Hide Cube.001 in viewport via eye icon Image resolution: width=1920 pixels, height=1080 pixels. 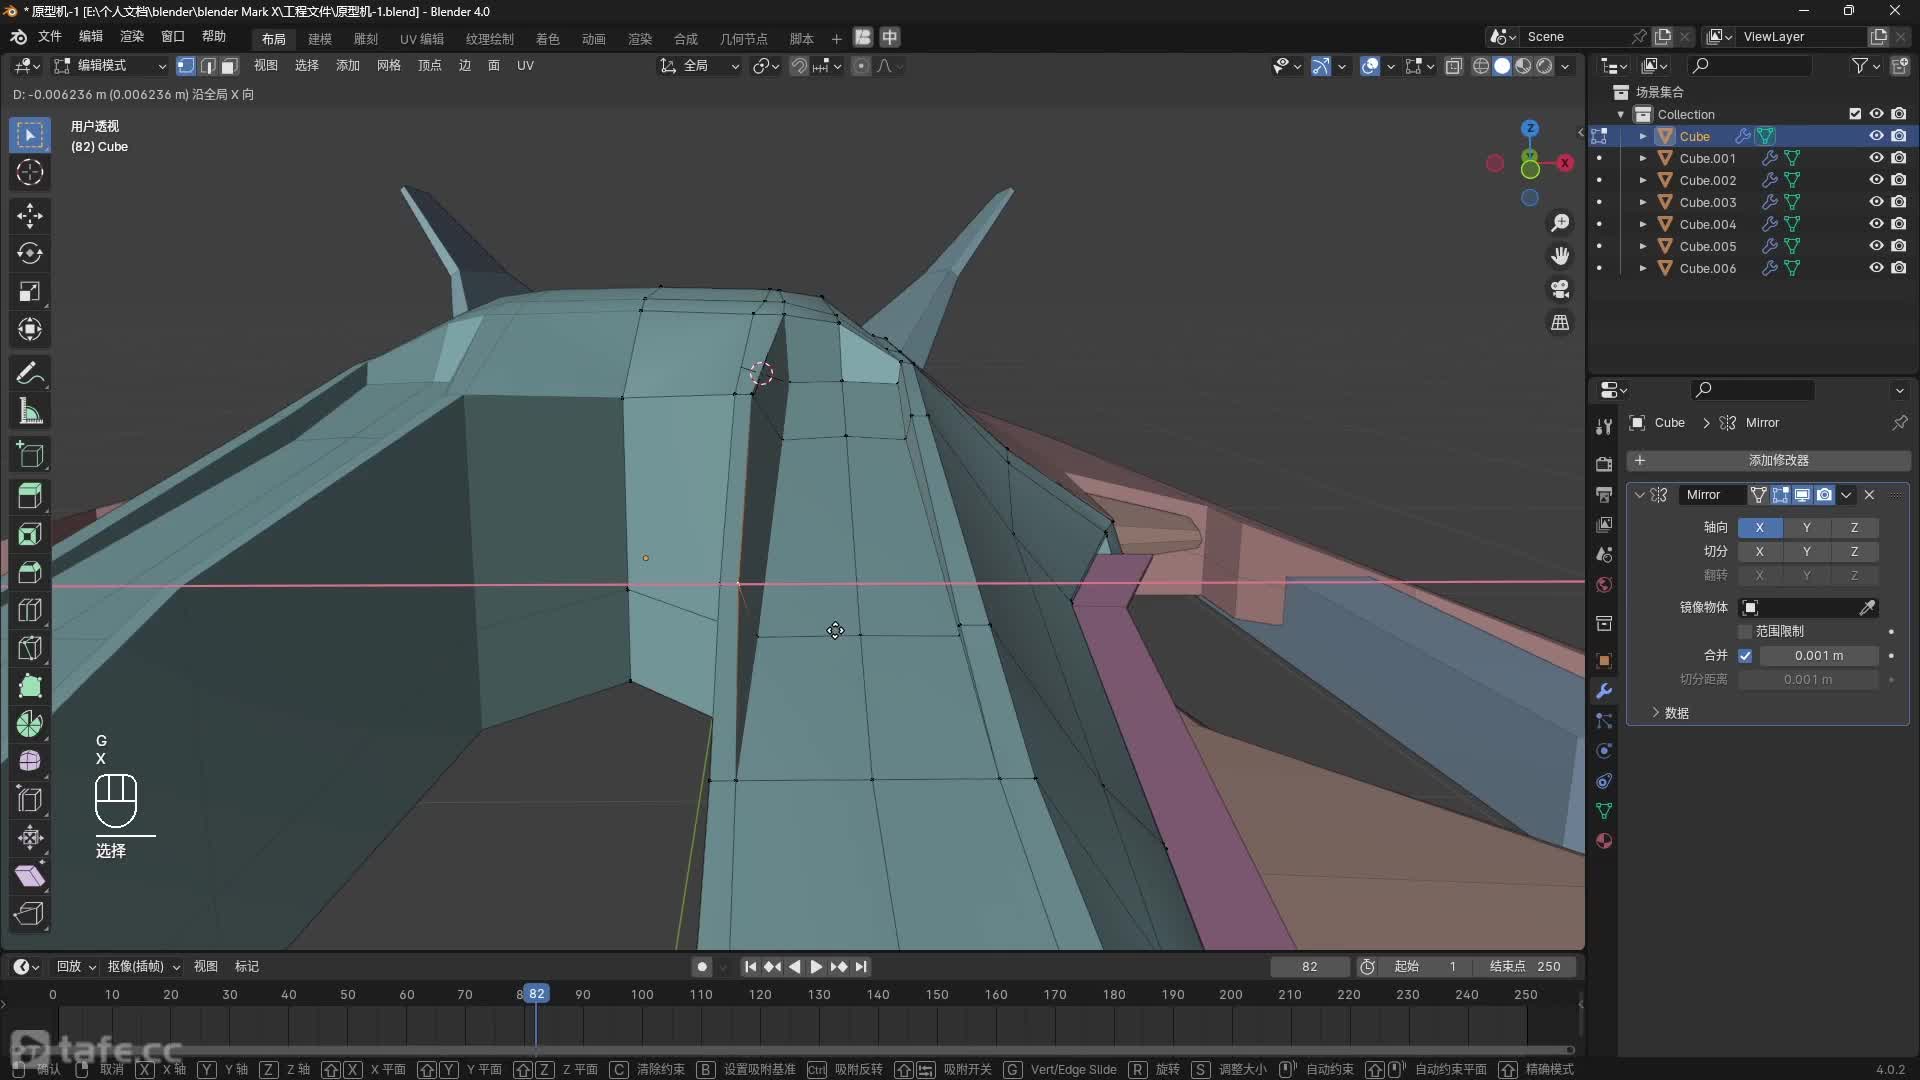click(1876, 158)
